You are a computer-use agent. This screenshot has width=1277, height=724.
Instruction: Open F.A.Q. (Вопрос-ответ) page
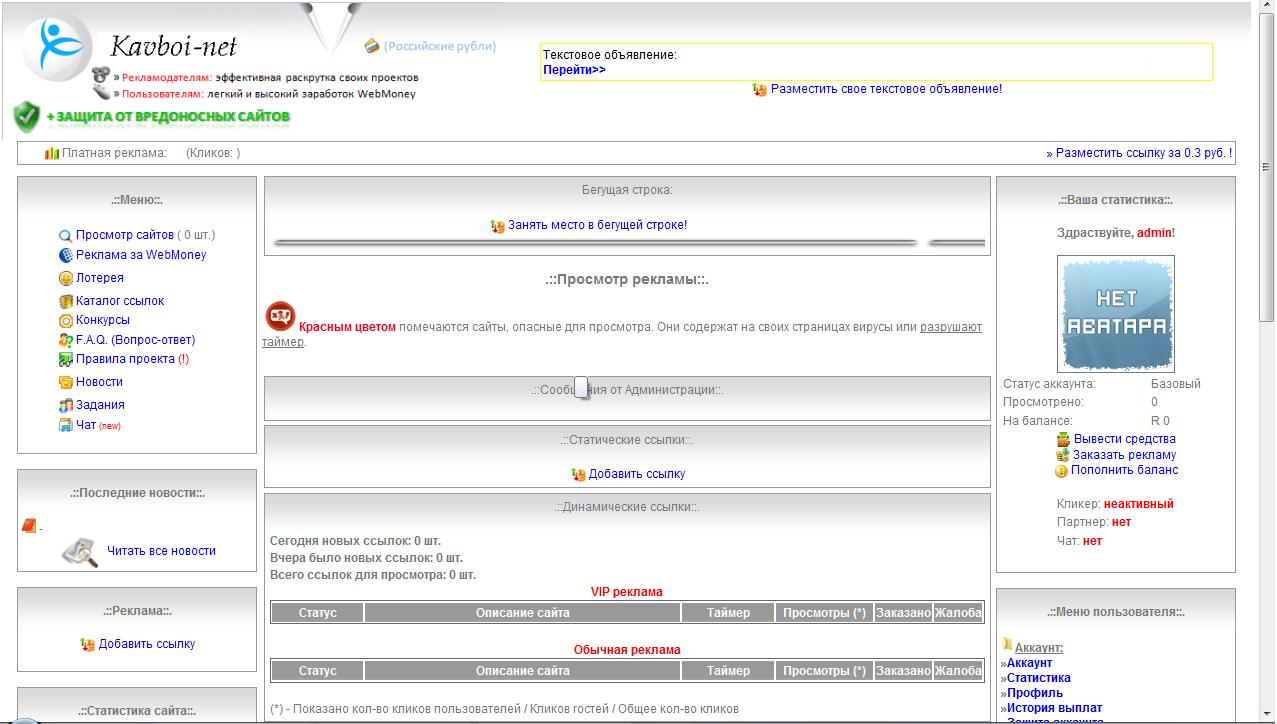pos(136,340)
